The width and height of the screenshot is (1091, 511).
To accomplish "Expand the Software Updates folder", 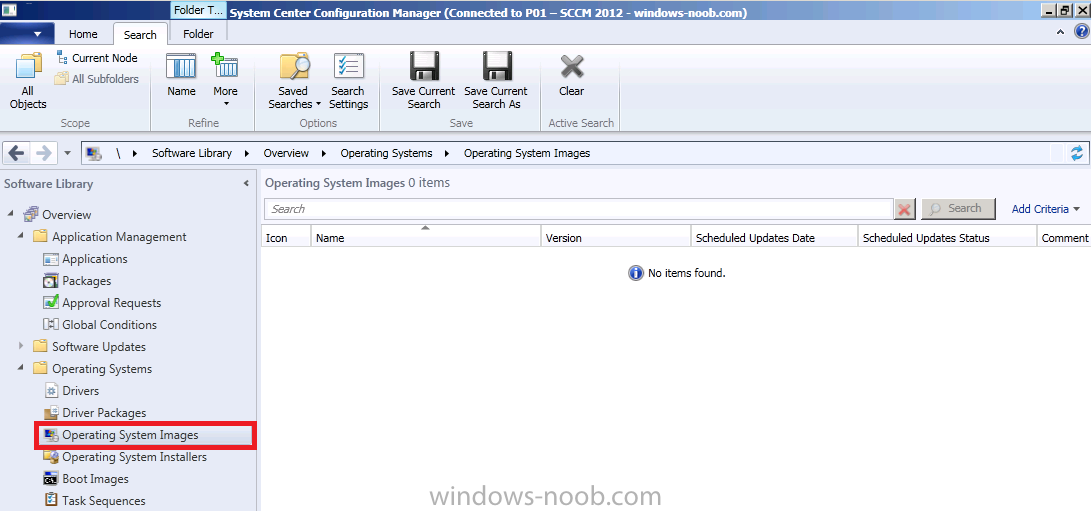I will point(21,346).
